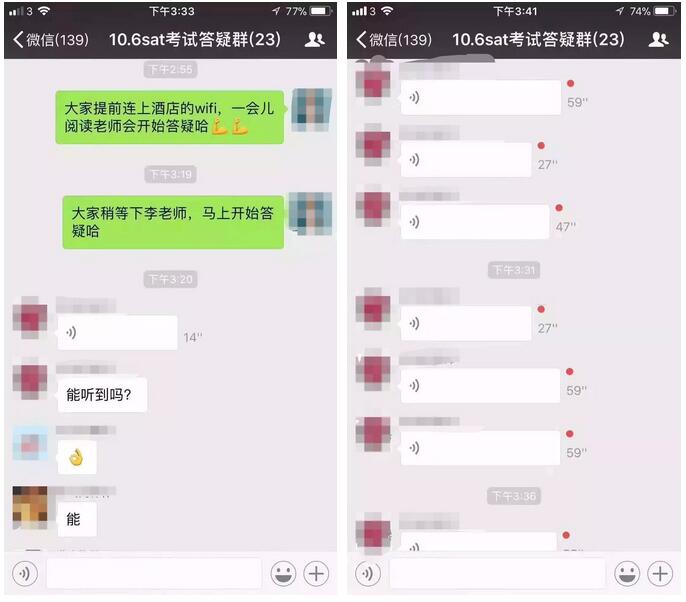686x602 pixels.
Task: Tap the 能听到吗? message bubble
Action: tap(102, 395)
